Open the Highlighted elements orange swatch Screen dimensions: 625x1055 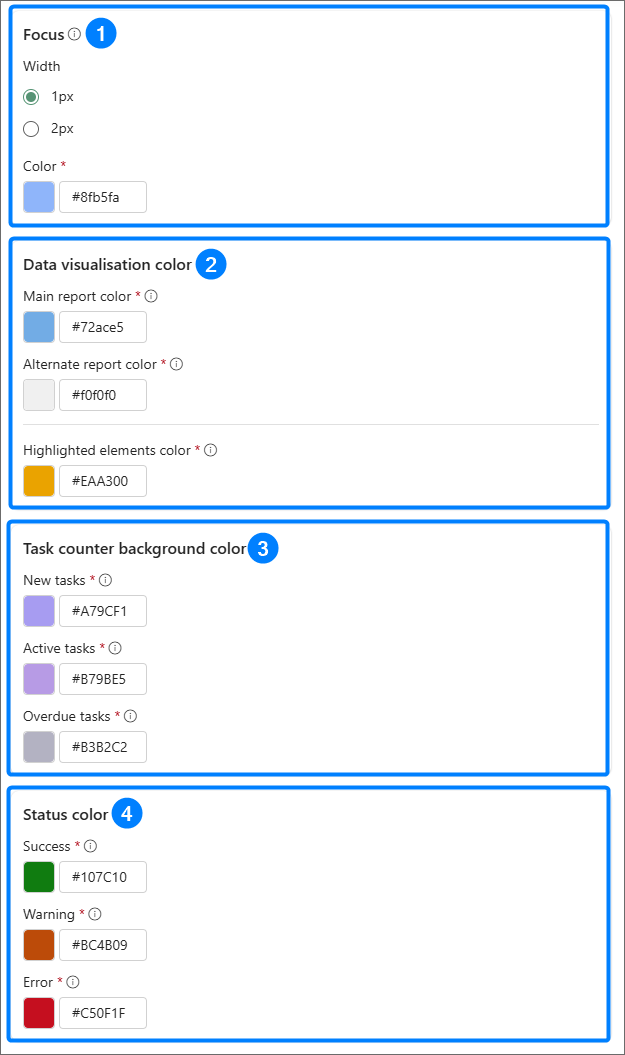39,481
